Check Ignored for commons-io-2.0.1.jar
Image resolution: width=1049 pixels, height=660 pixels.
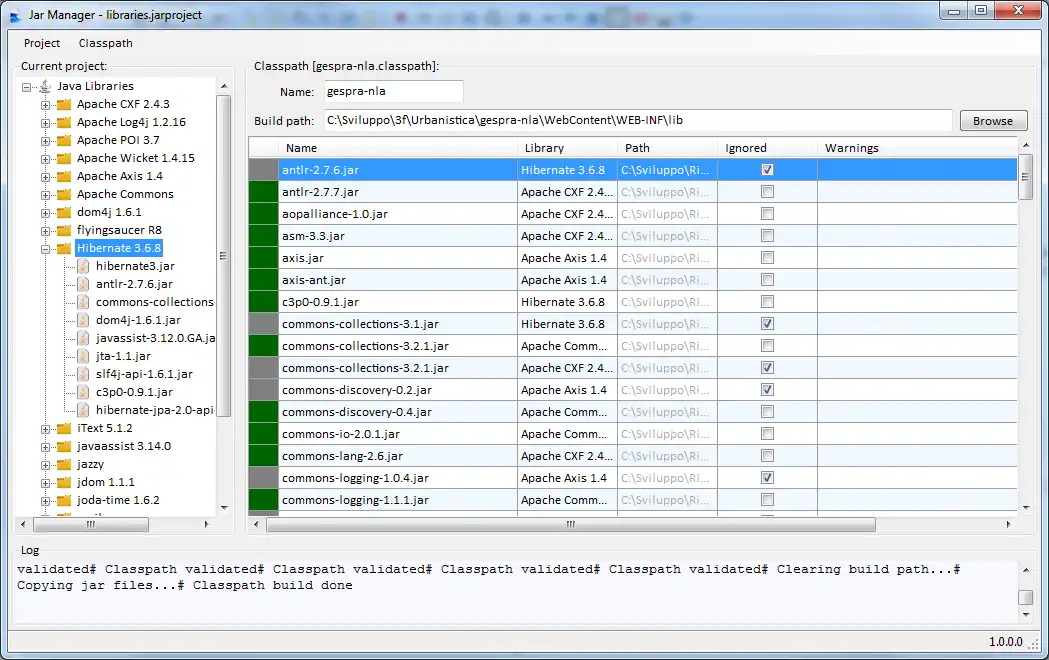(767, 434)
